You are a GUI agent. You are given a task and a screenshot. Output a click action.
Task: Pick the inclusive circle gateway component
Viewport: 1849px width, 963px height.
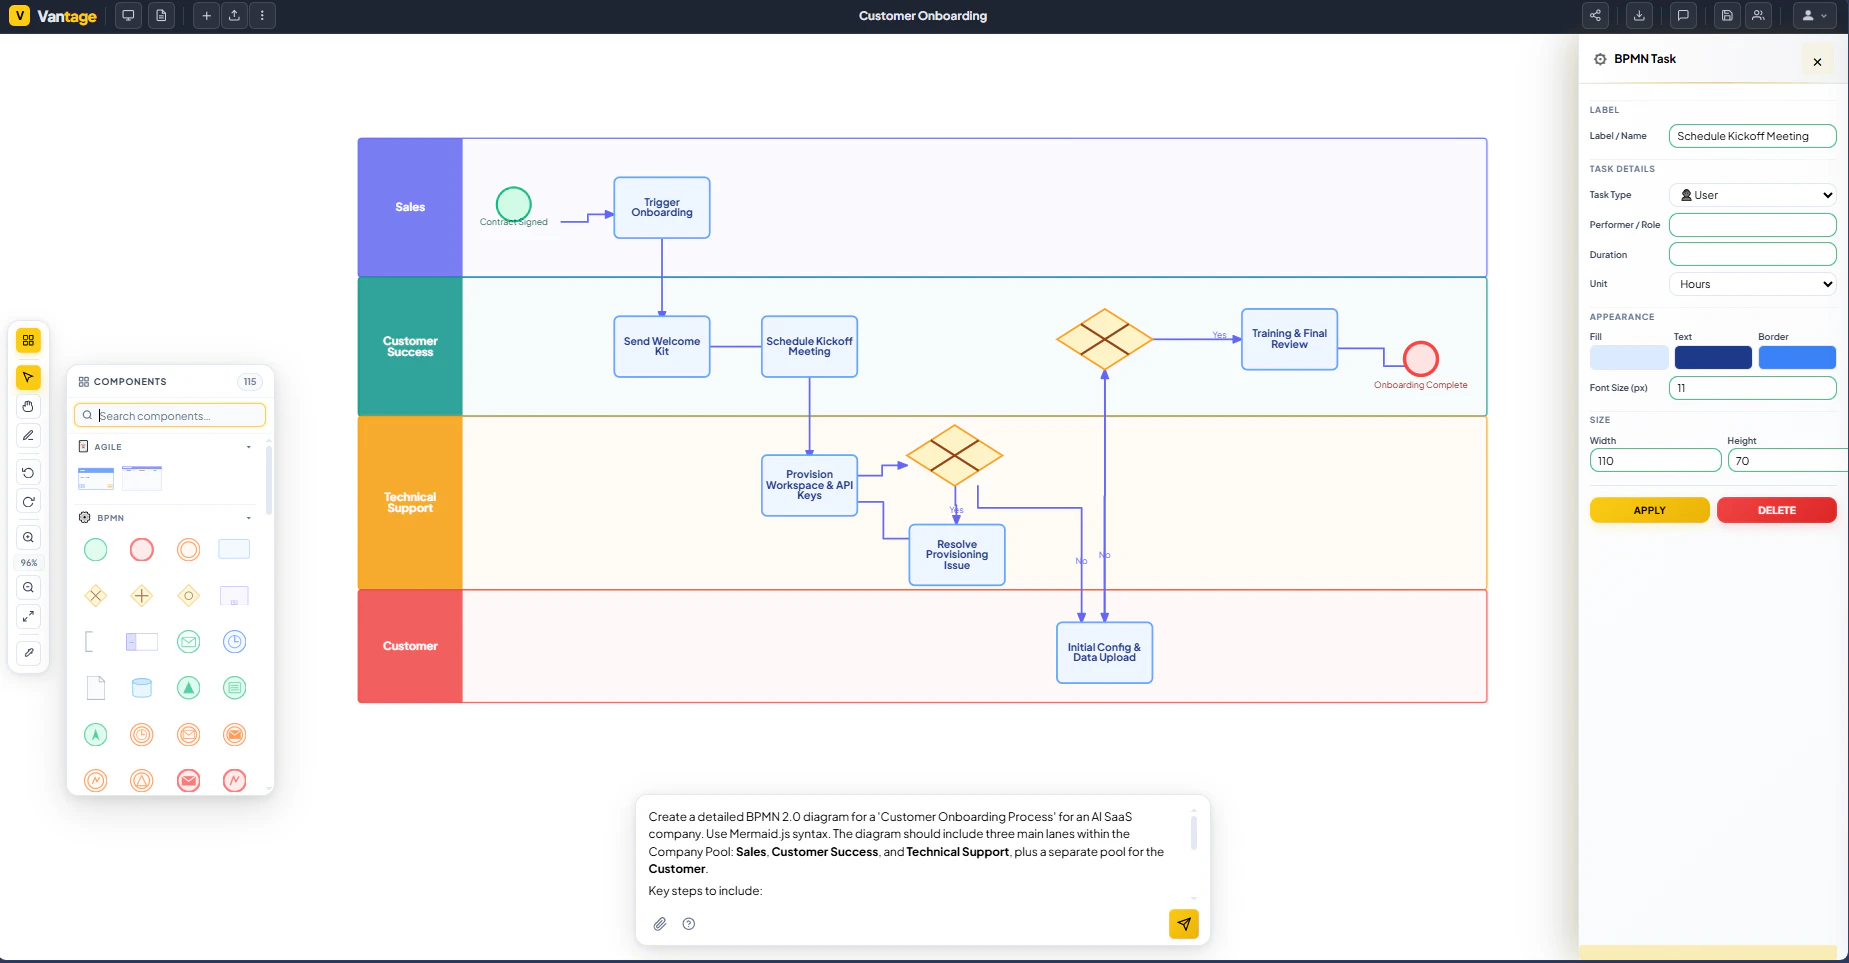[188, 596]
